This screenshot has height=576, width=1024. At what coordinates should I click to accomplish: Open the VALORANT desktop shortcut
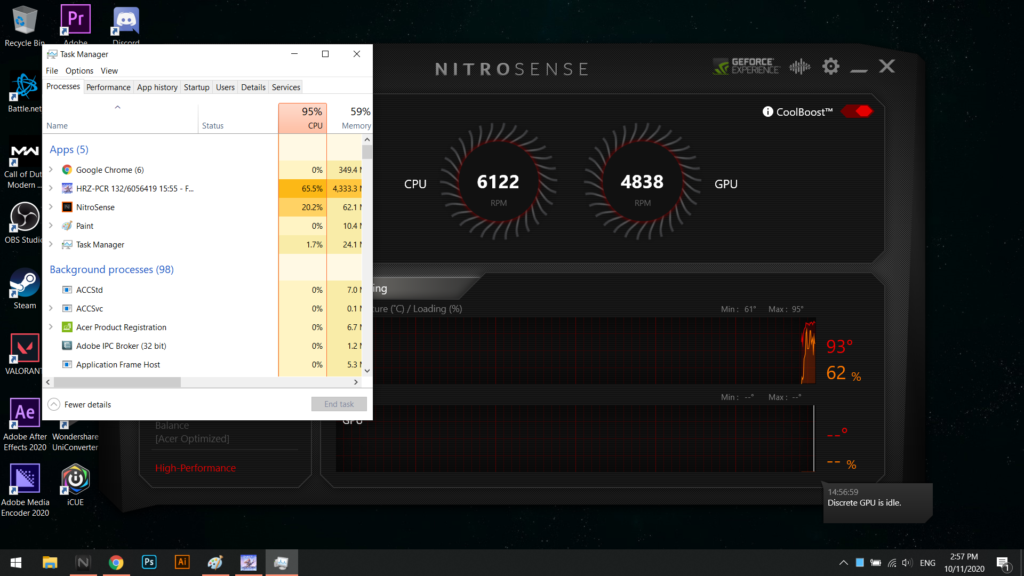[x=24, y=355]
